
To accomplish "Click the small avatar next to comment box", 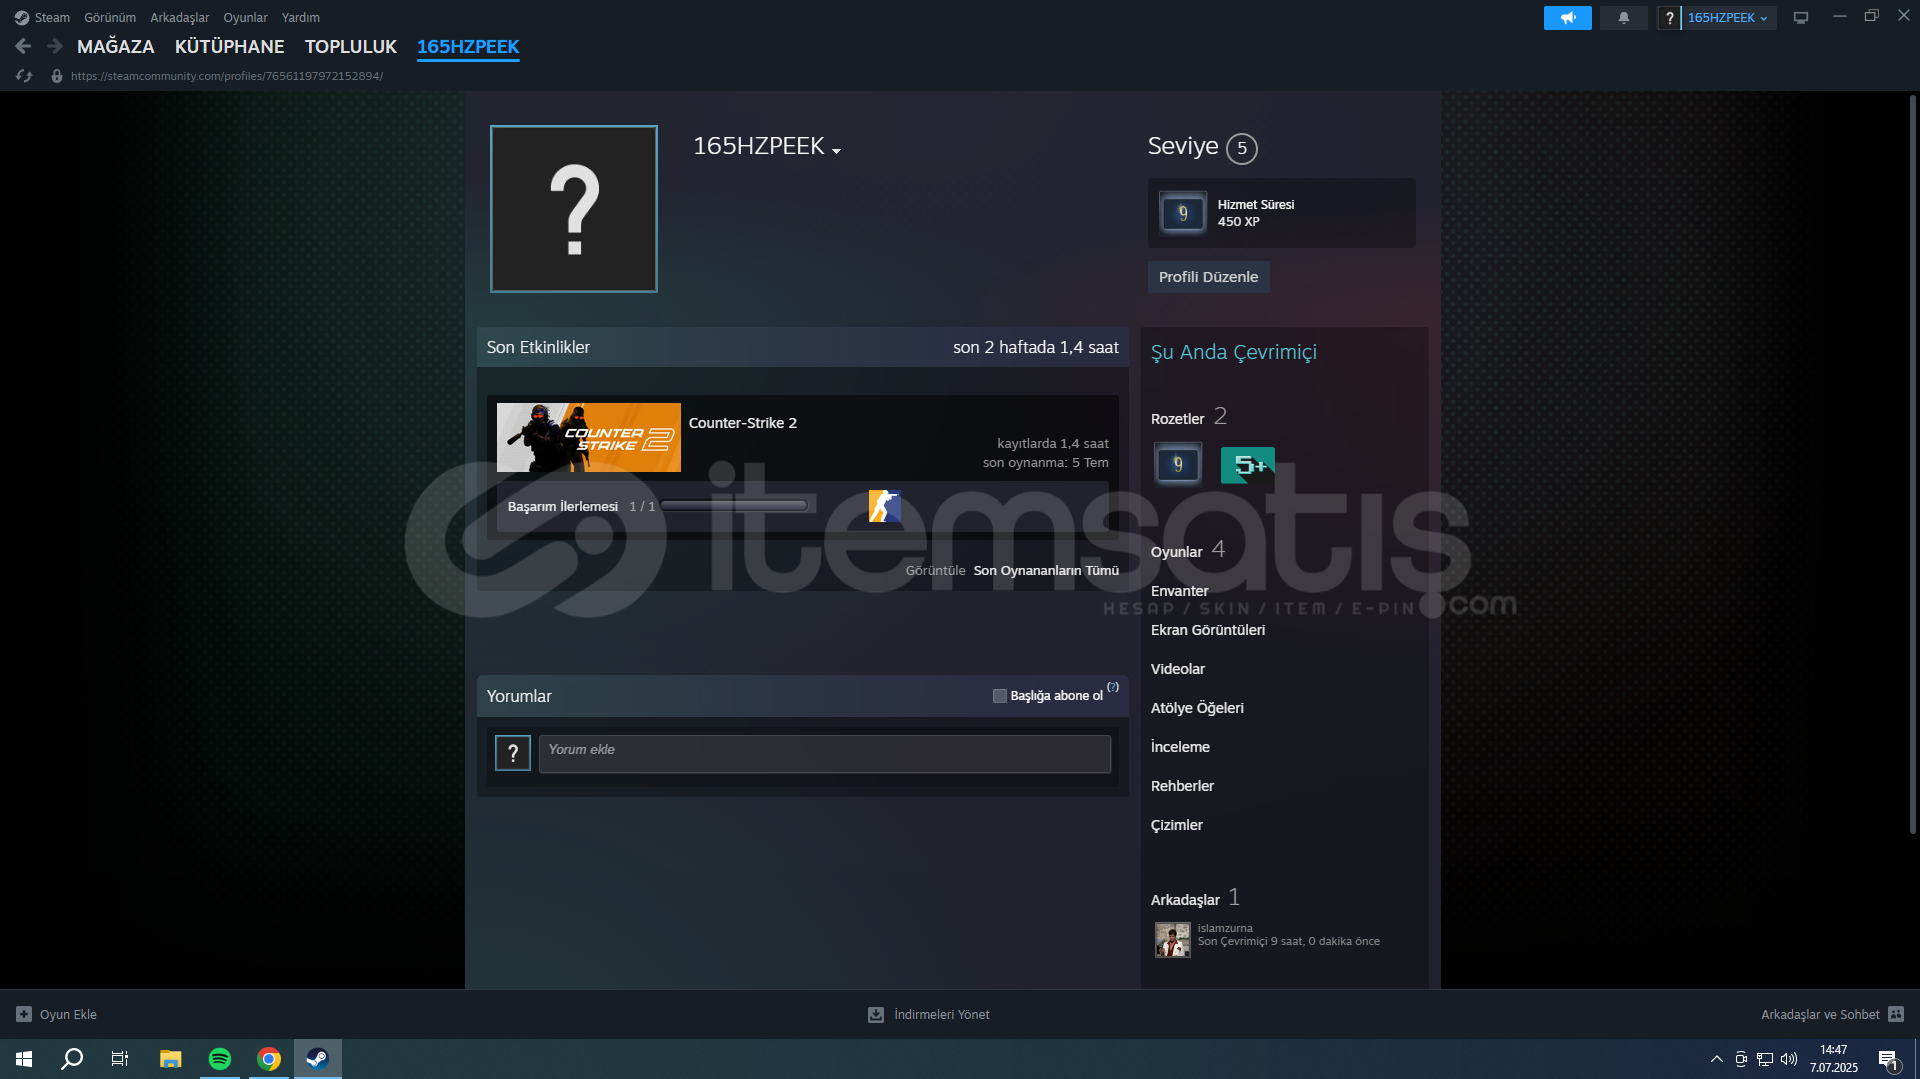I will (x=513, y=753).
